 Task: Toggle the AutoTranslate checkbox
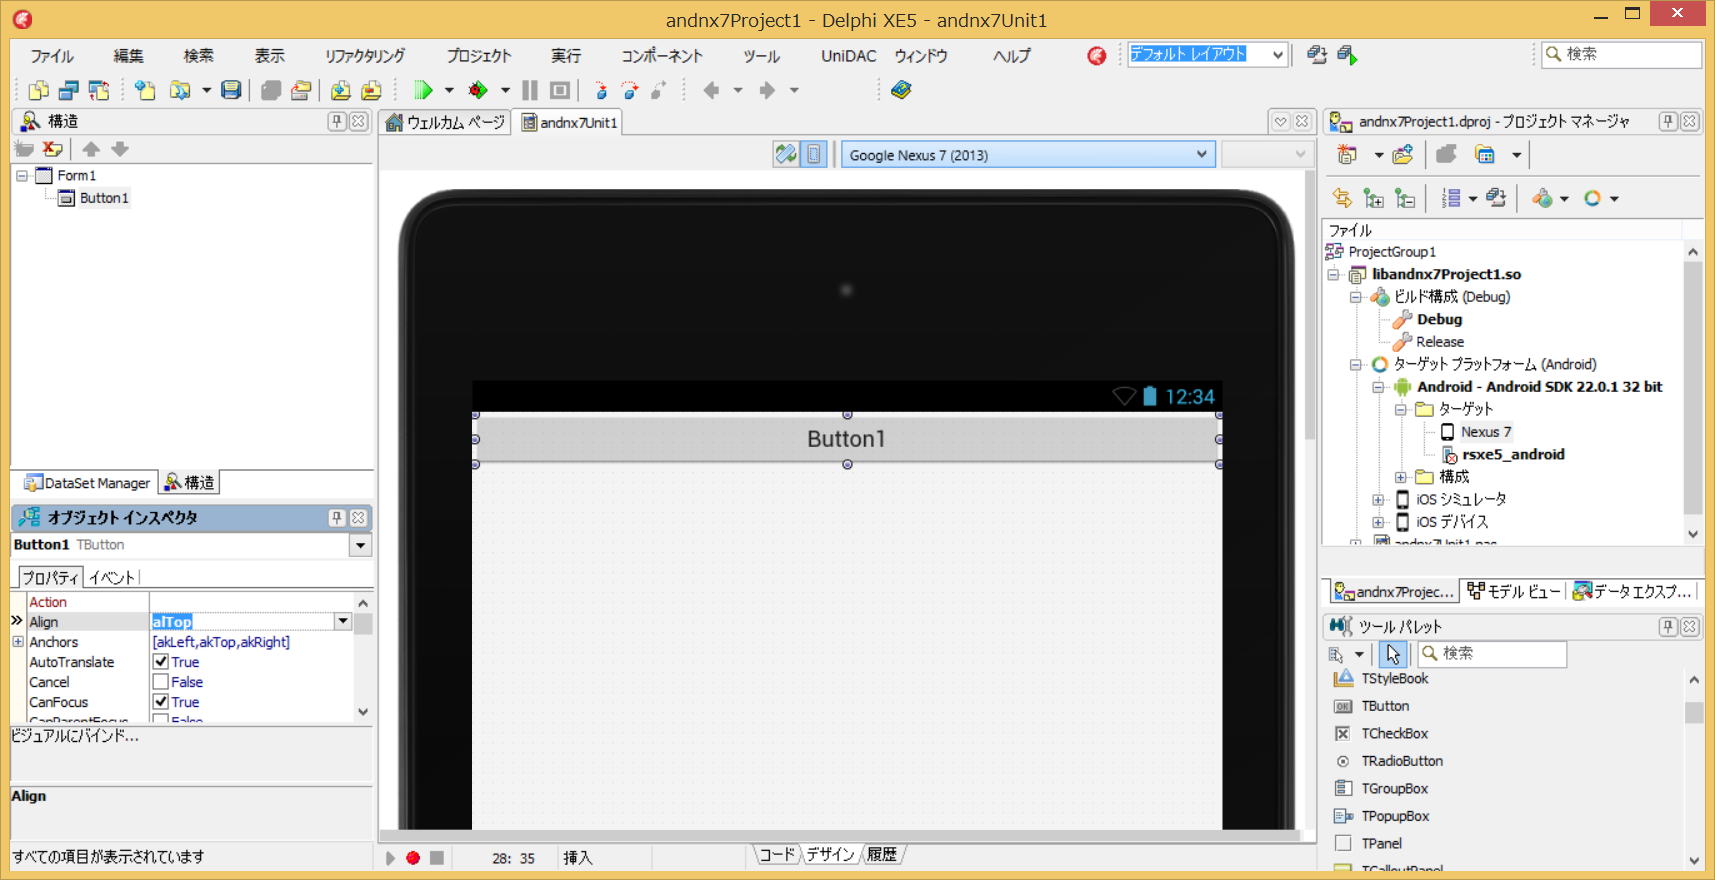[160, 662]
